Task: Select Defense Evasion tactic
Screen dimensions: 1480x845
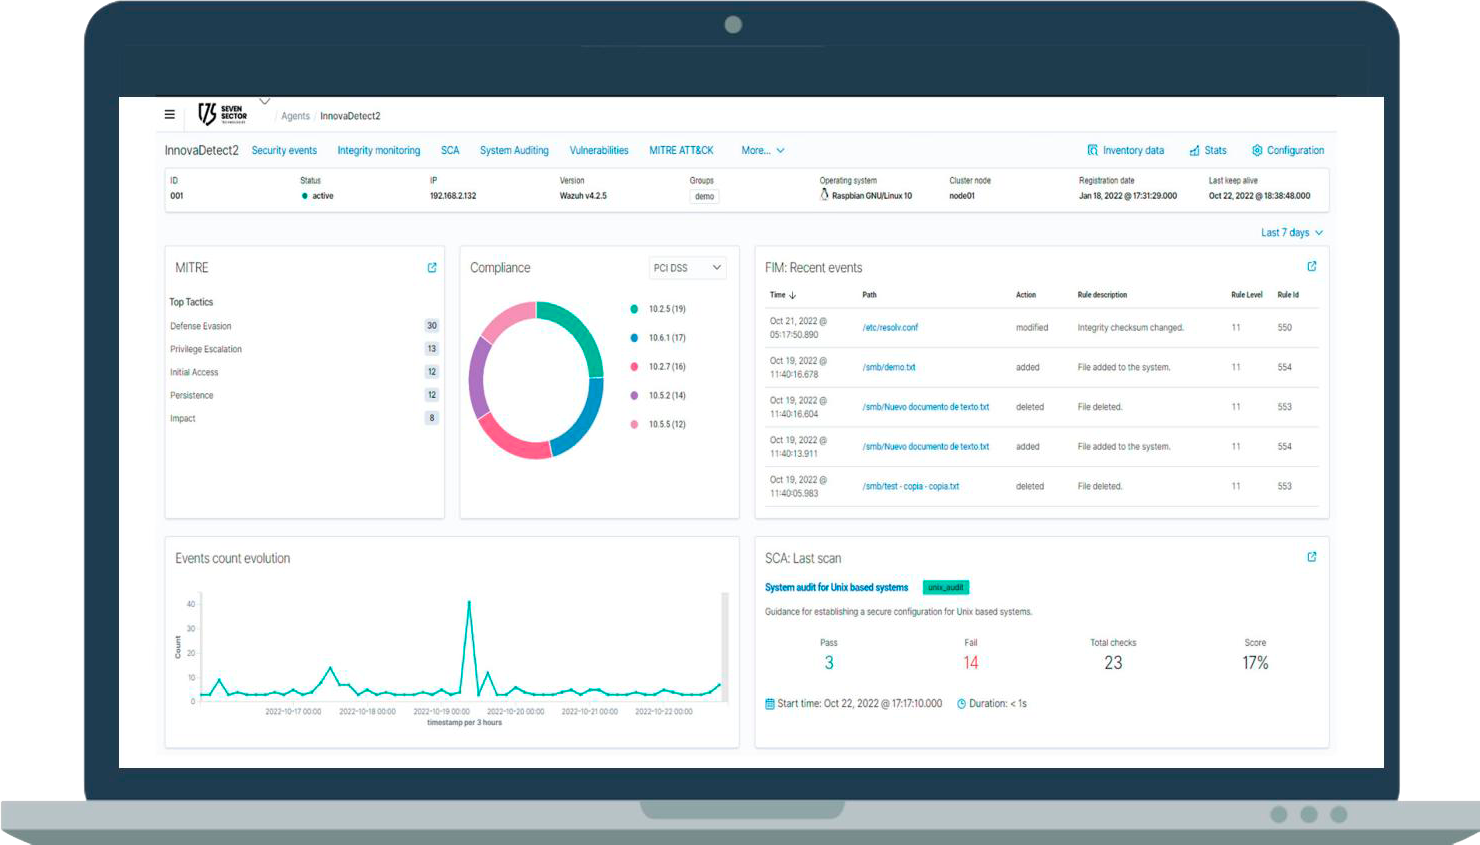Action: pos(201,326)
